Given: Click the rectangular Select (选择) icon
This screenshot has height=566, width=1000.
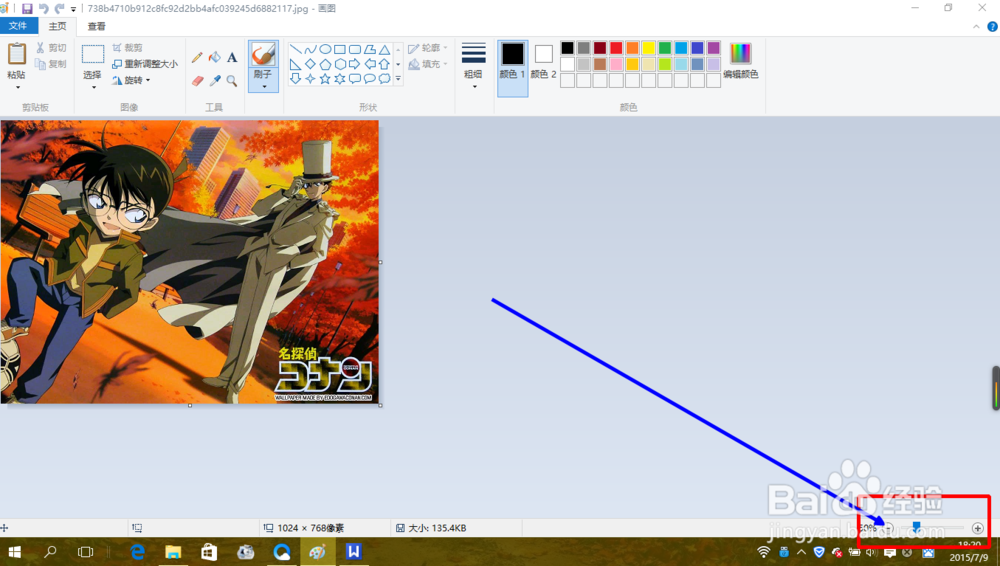Looking at the screenshot, I should tap(92, 54).
